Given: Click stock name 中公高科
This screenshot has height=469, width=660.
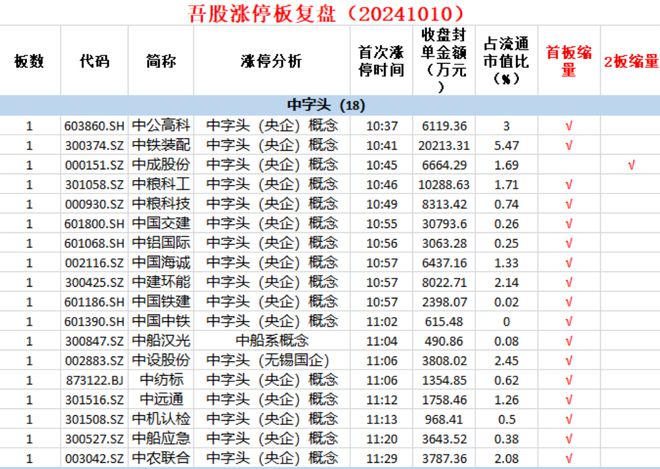Looking at the screenshot, I should (161, 125).
